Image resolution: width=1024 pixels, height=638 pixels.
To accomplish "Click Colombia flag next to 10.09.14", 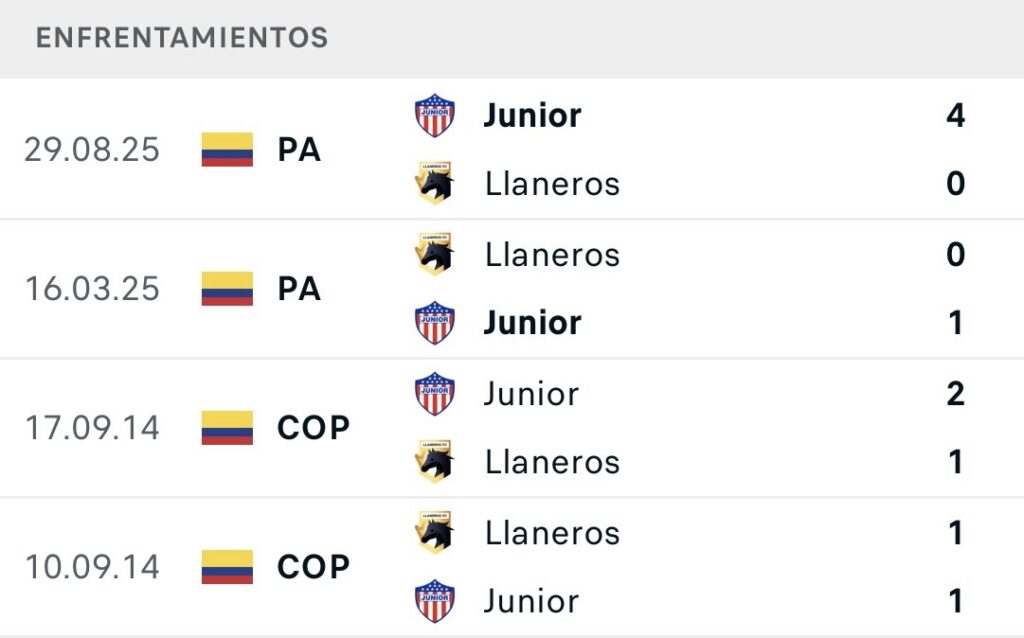I will (x=227, y=567).
